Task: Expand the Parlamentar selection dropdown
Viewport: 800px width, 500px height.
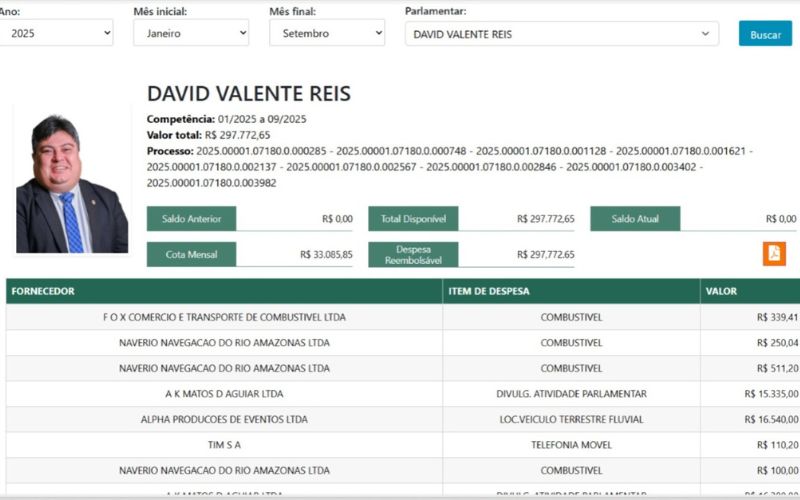Action: point(561,34)
